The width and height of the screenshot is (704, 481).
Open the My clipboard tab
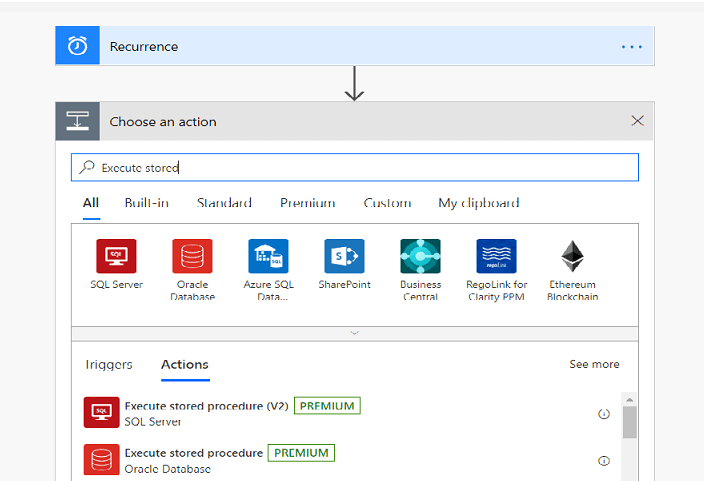[x=479, y=203]
